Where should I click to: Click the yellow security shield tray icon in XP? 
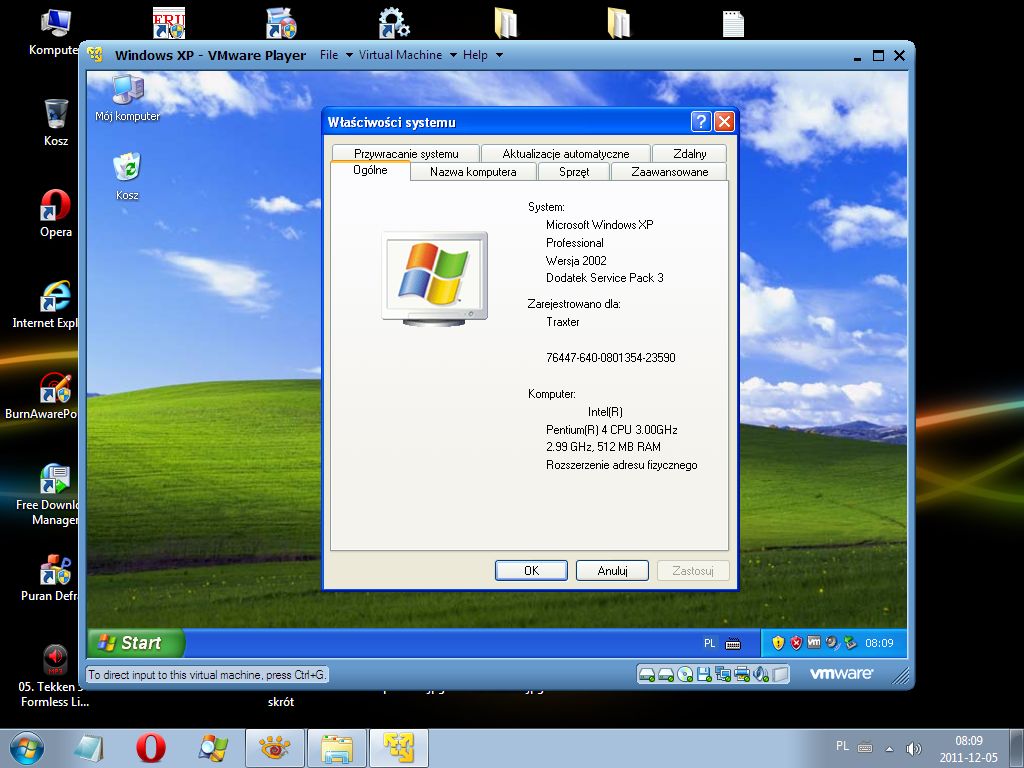pos(778,643)
